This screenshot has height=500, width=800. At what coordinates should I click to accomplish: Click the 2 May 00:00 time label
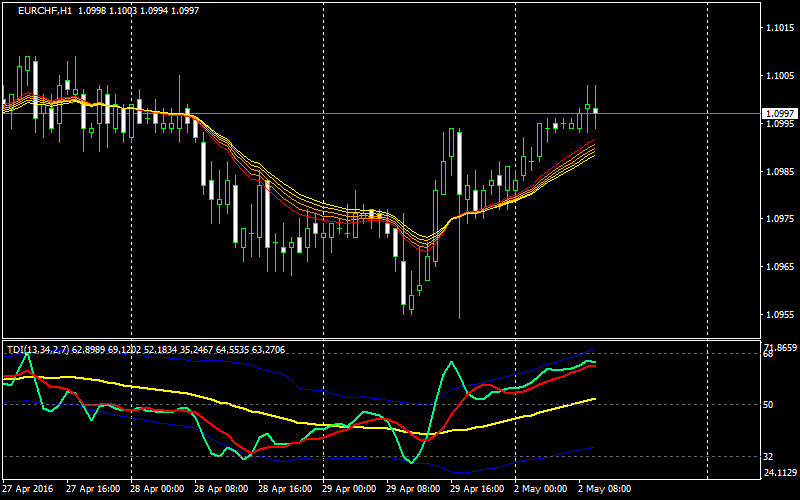pos(539,489)
